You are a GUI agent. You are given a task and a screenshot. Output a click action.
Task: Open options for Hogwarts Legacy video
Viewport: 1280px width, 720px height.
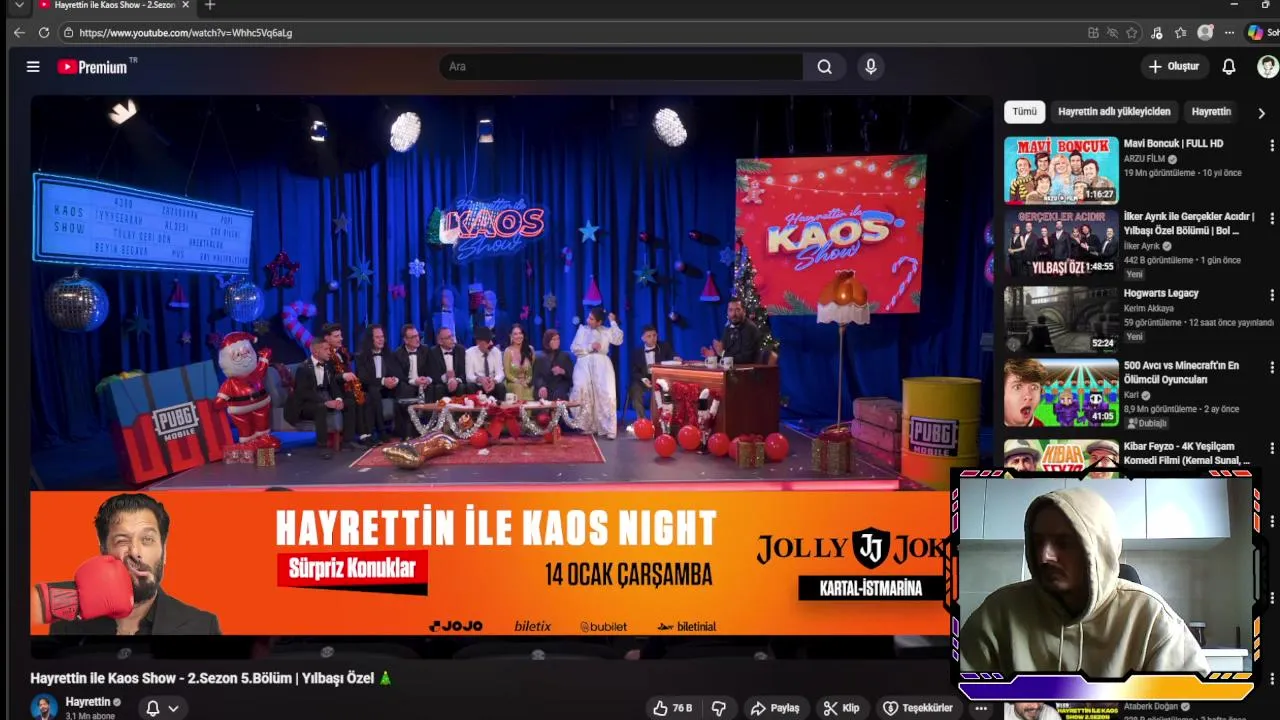pyautogui.click(x=1272, y=295)
